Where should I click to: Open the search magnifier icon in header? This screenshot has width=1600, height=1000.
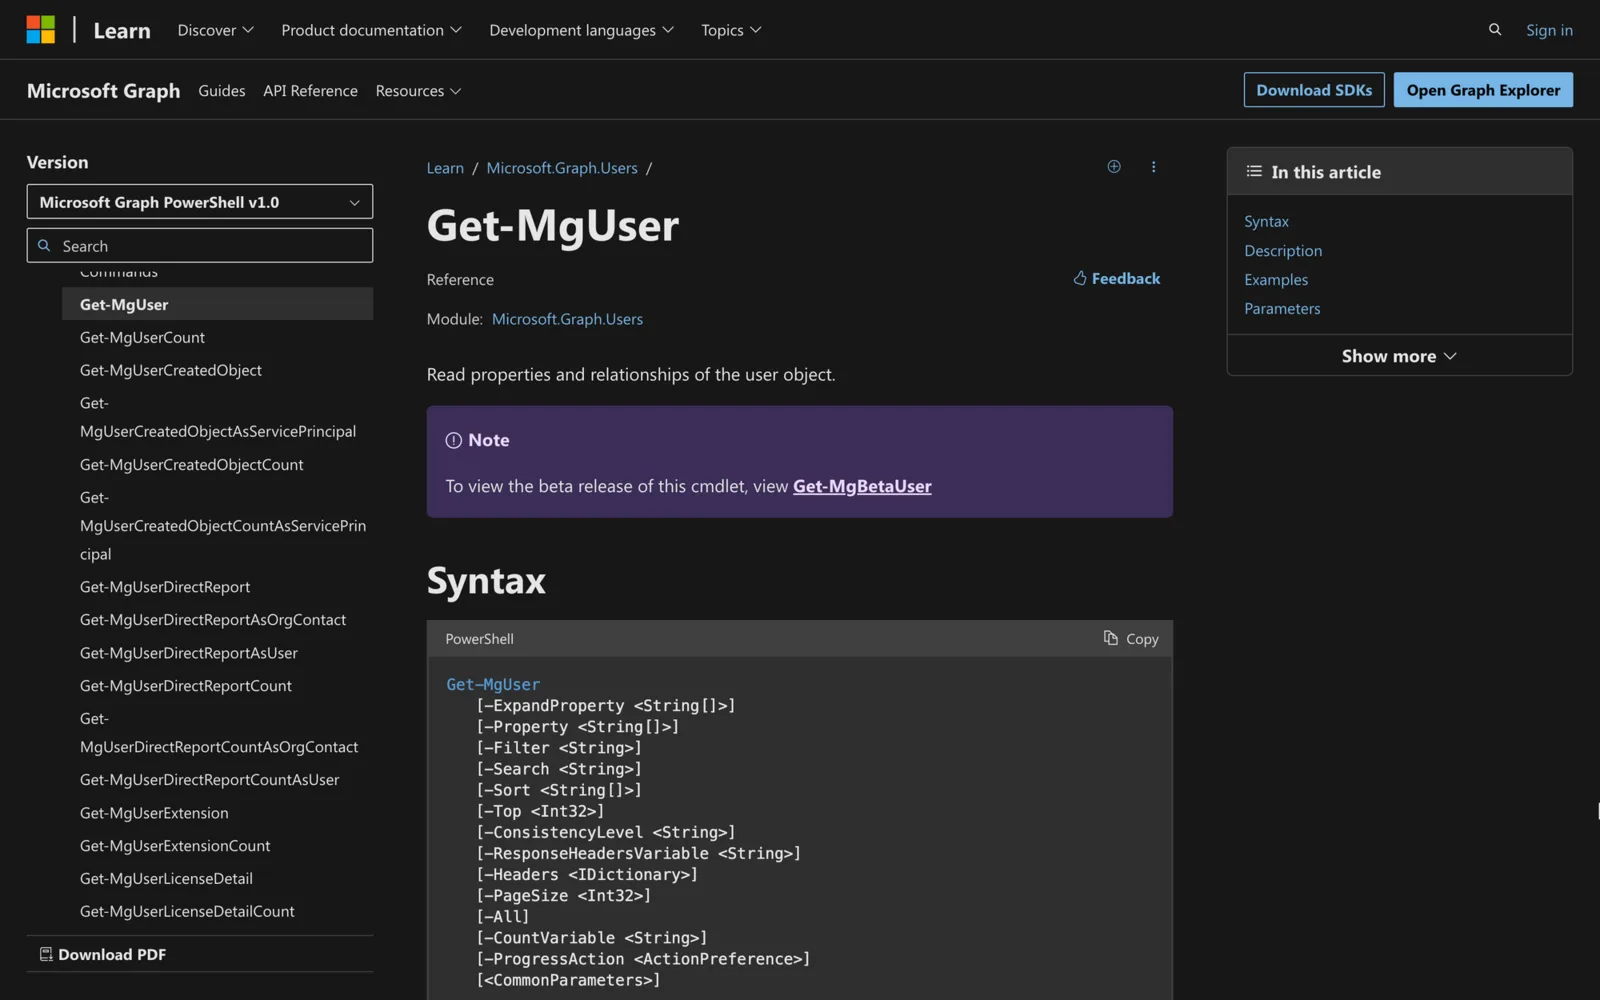[x=1495, y=30]
